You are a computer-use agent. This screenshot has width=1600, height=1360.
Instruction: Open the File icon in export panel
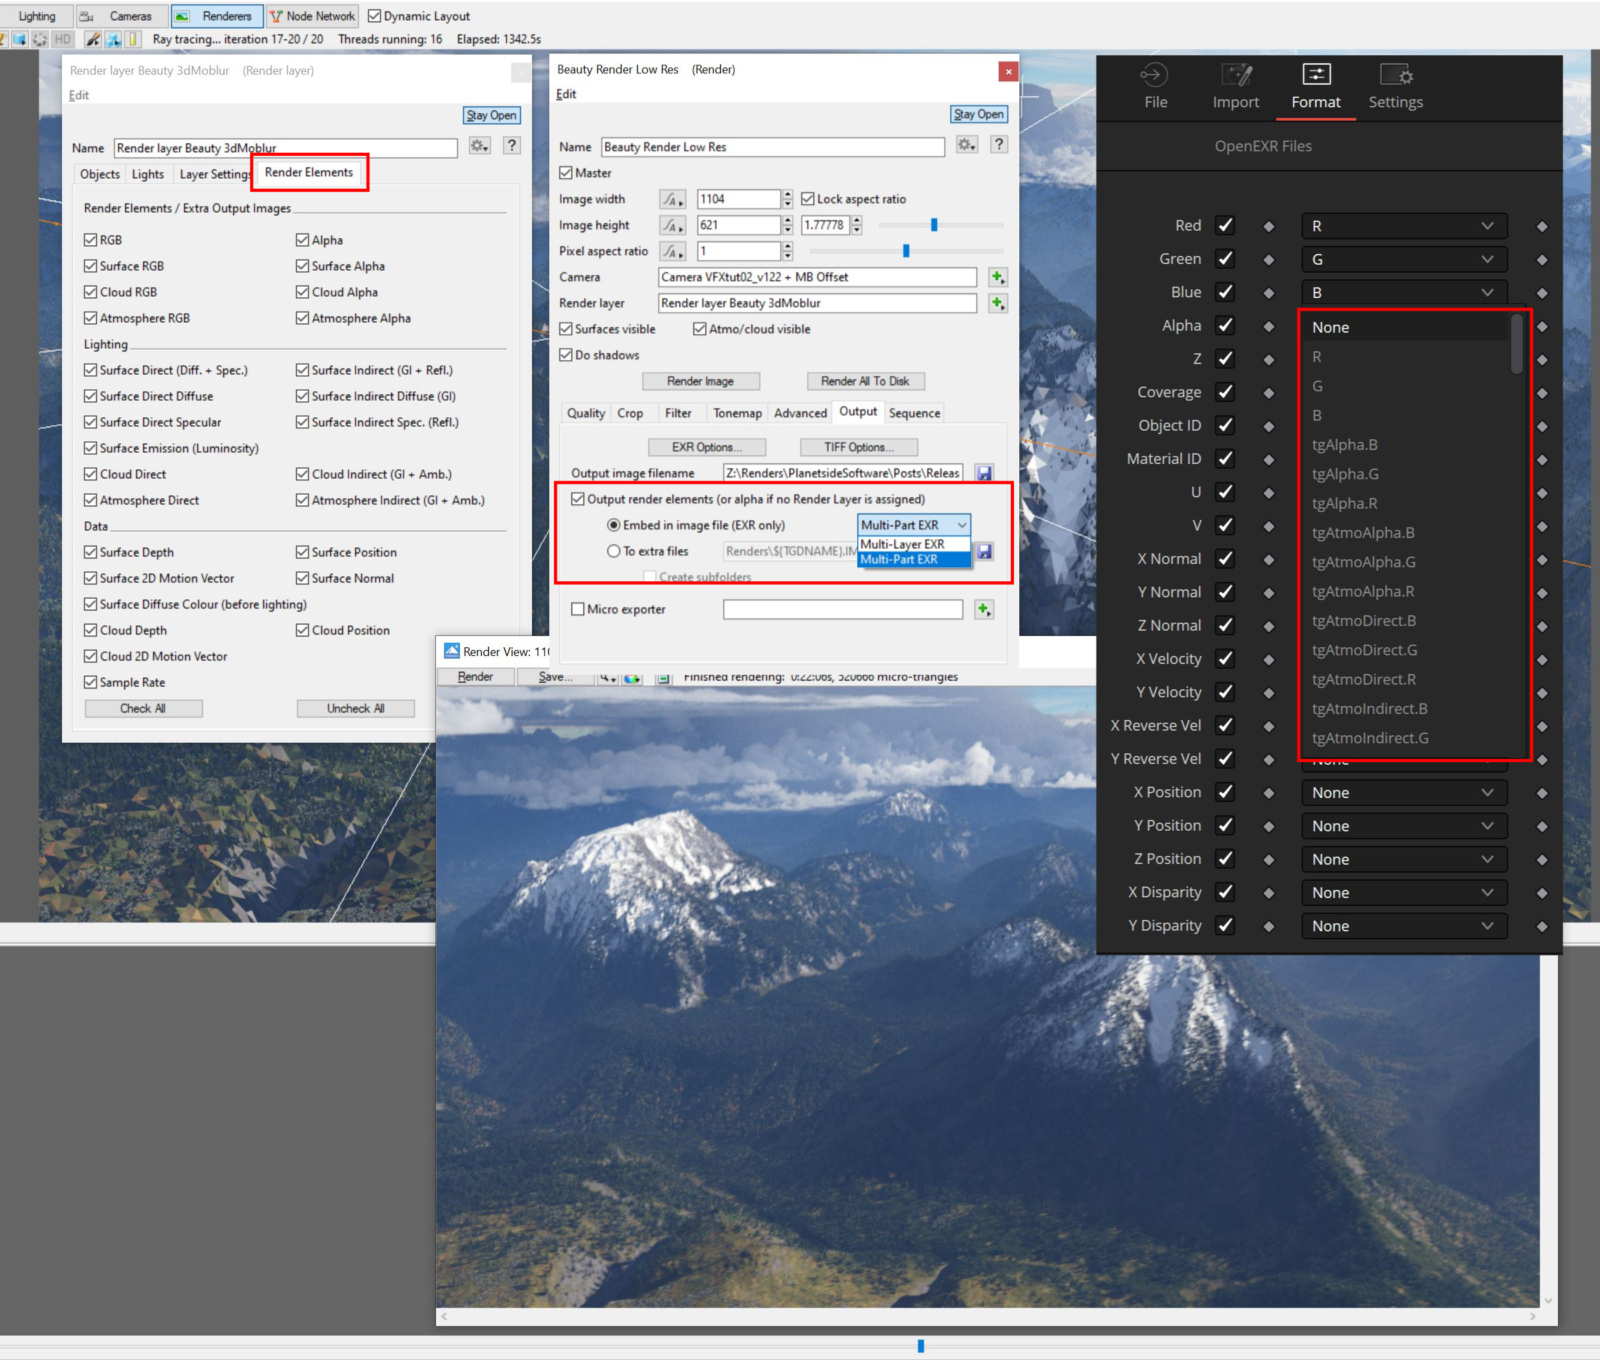[x=1155, y=75]
